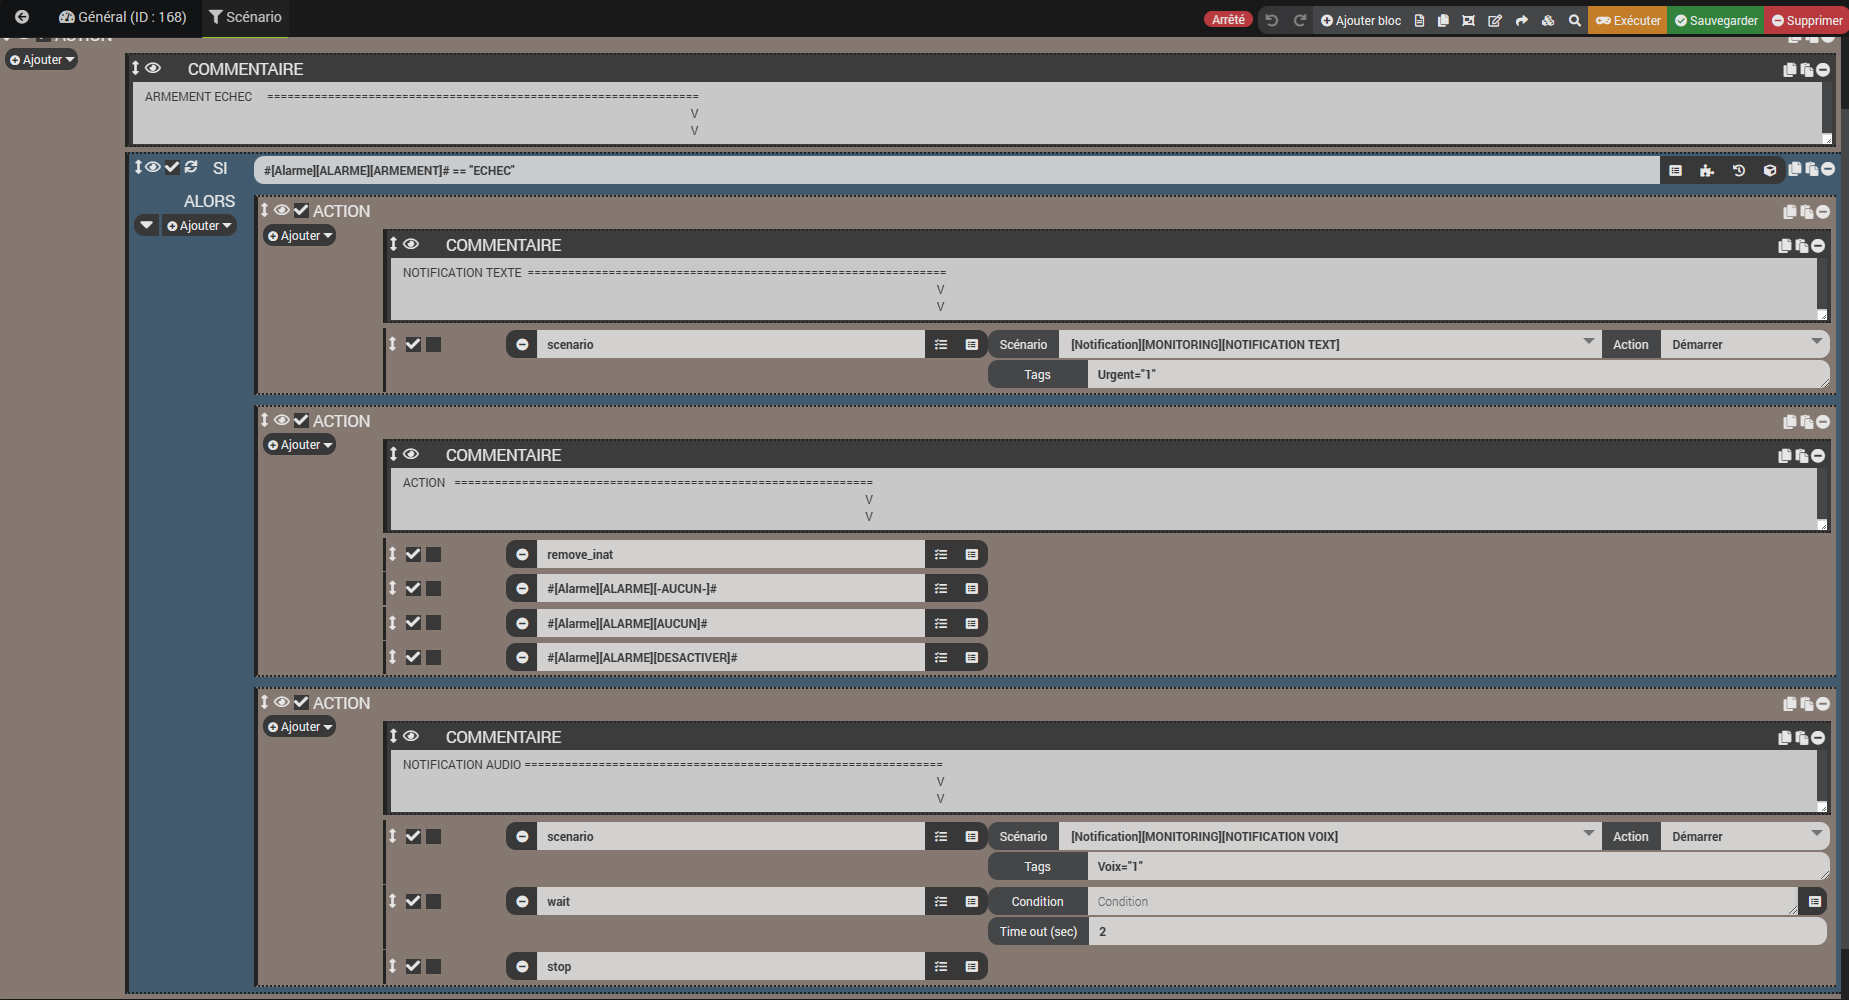Click the Time out (sec) field
This screenshot has height=1000, width=1849.
pyautogui.click(x=1458, y=932)
